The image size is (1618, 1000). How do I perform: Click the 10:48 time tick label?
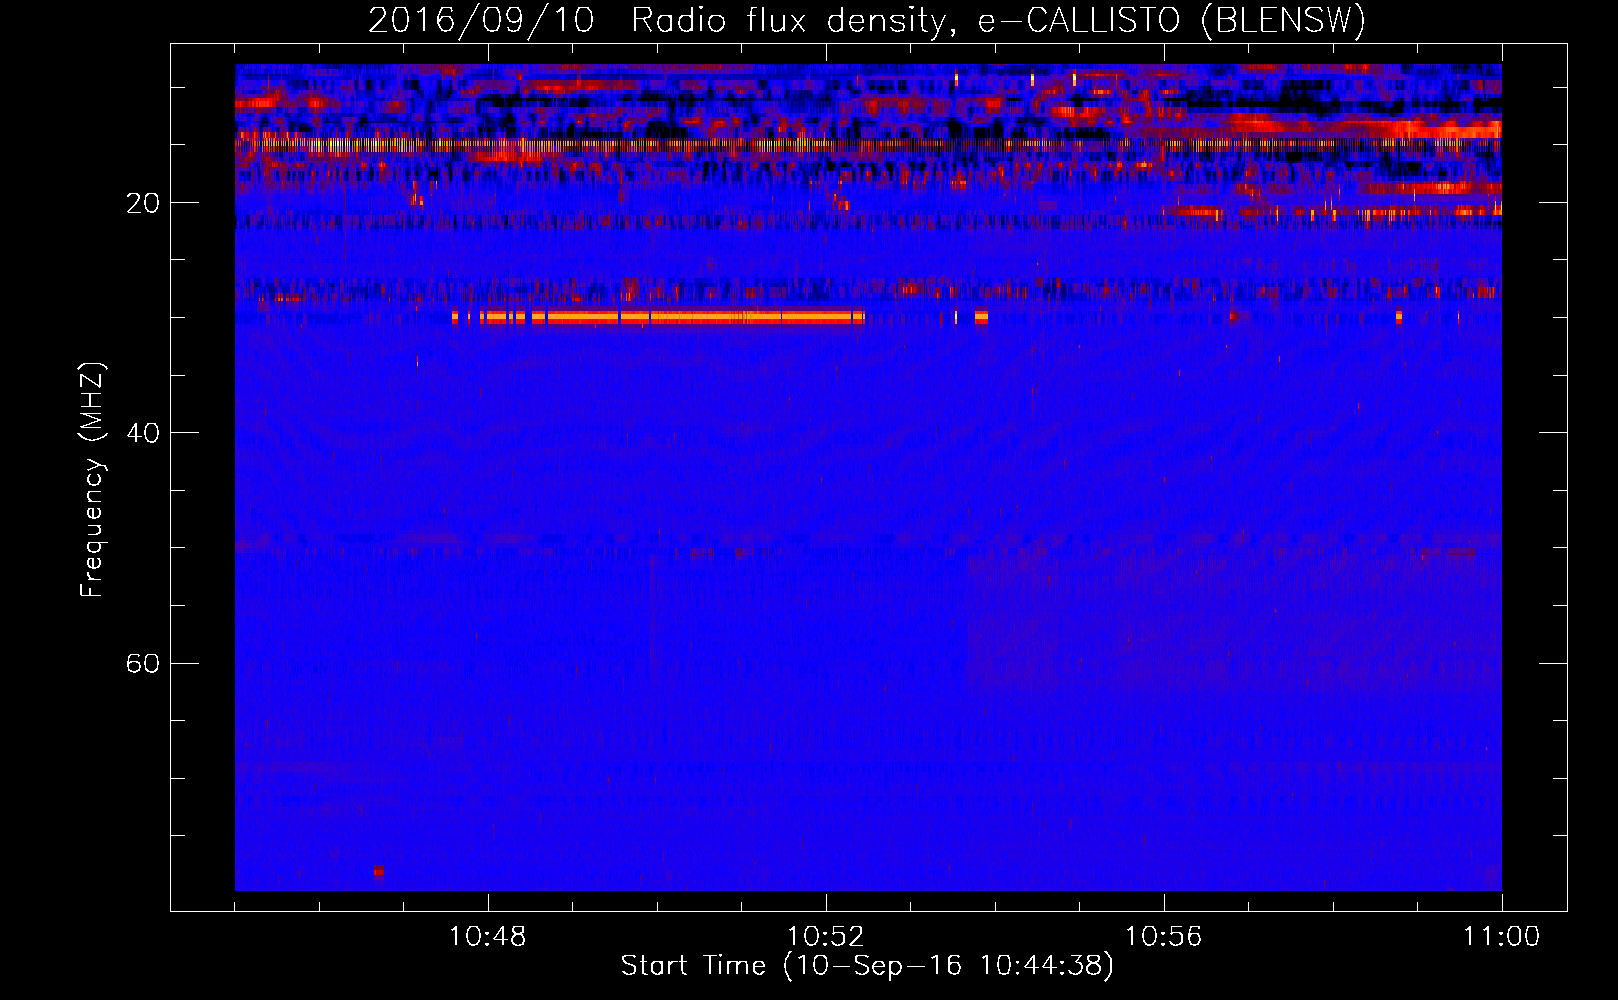click(x=488, y=936)
